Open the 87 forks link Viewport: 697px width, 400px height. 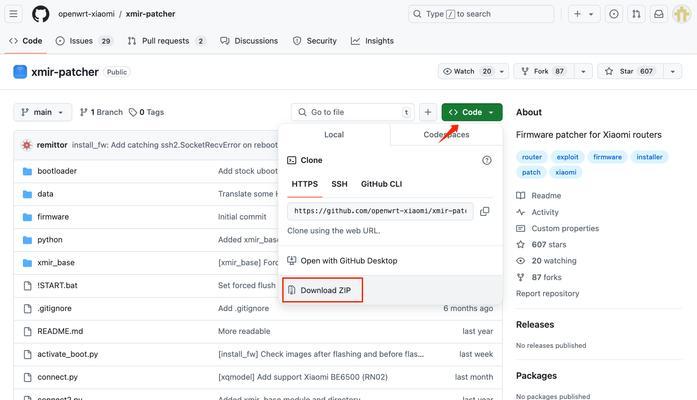tap(539, 277)
